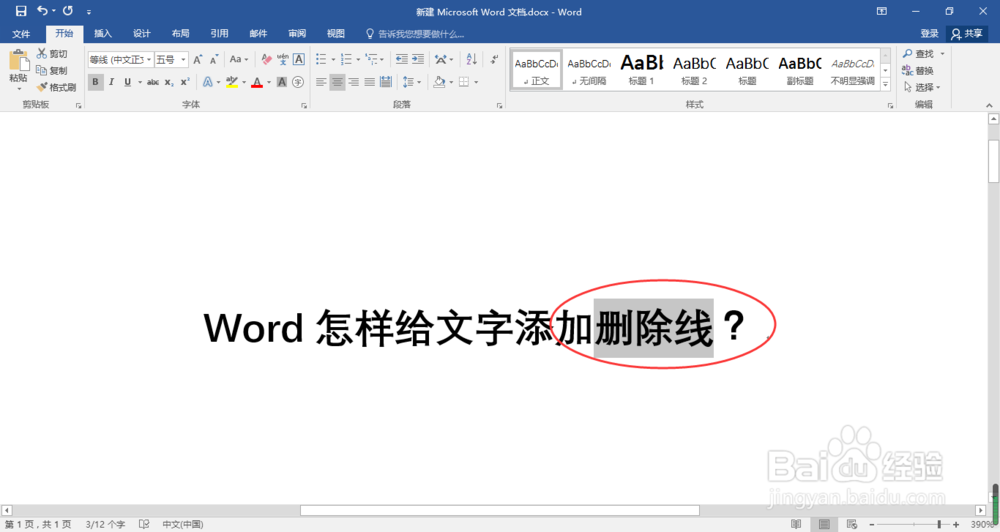
Task: Justify the paragraph
Action: 369,82
